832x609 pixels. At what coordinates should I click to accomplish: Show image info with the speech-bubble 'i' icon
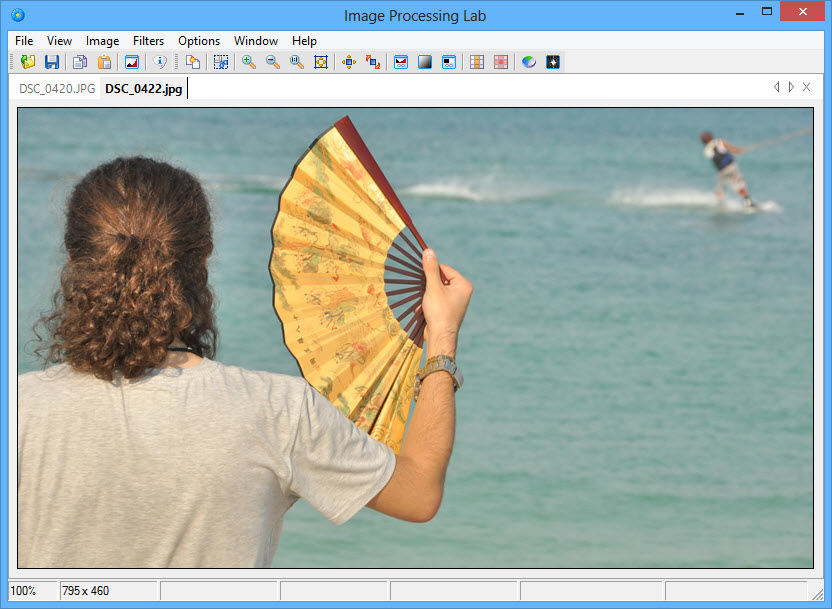click(x=160, y=62)
